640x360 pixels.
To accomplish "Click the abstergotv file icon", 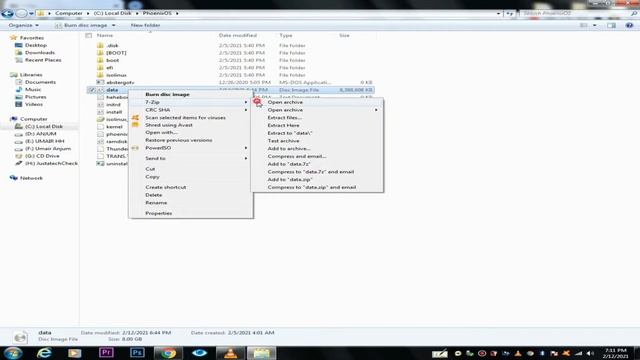I will [100, 82].
